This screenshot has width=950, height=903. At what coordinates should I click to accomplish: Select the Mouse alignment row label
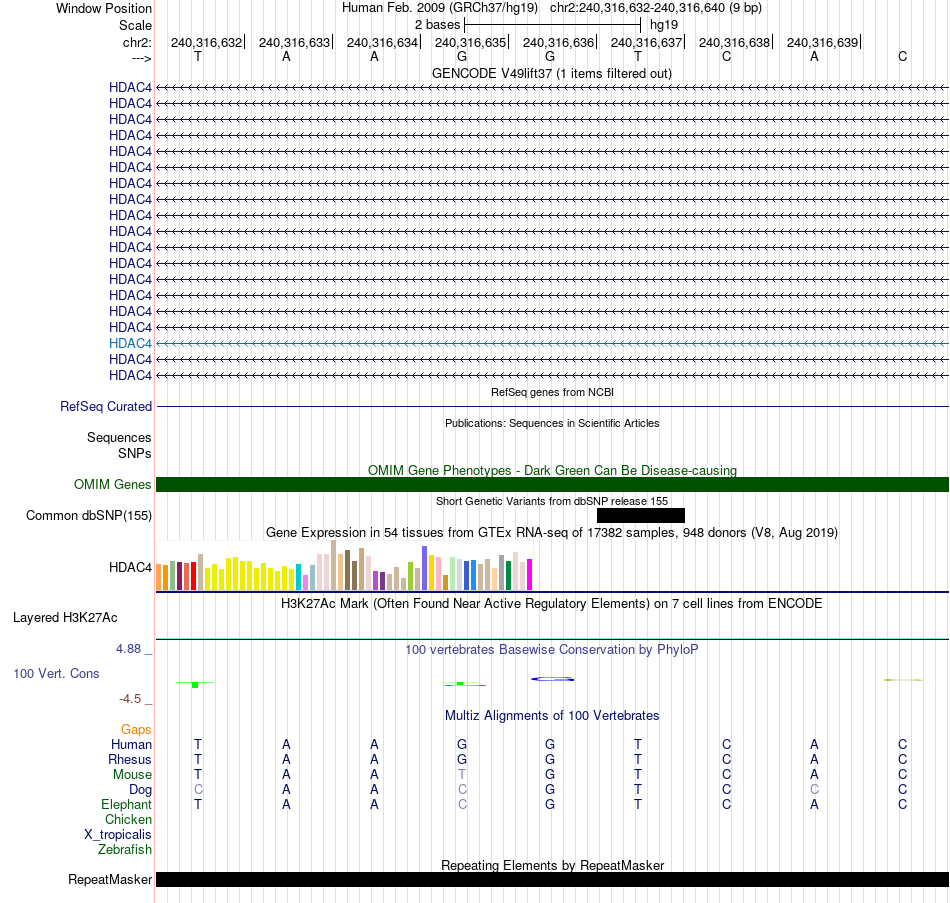(132, 775)
